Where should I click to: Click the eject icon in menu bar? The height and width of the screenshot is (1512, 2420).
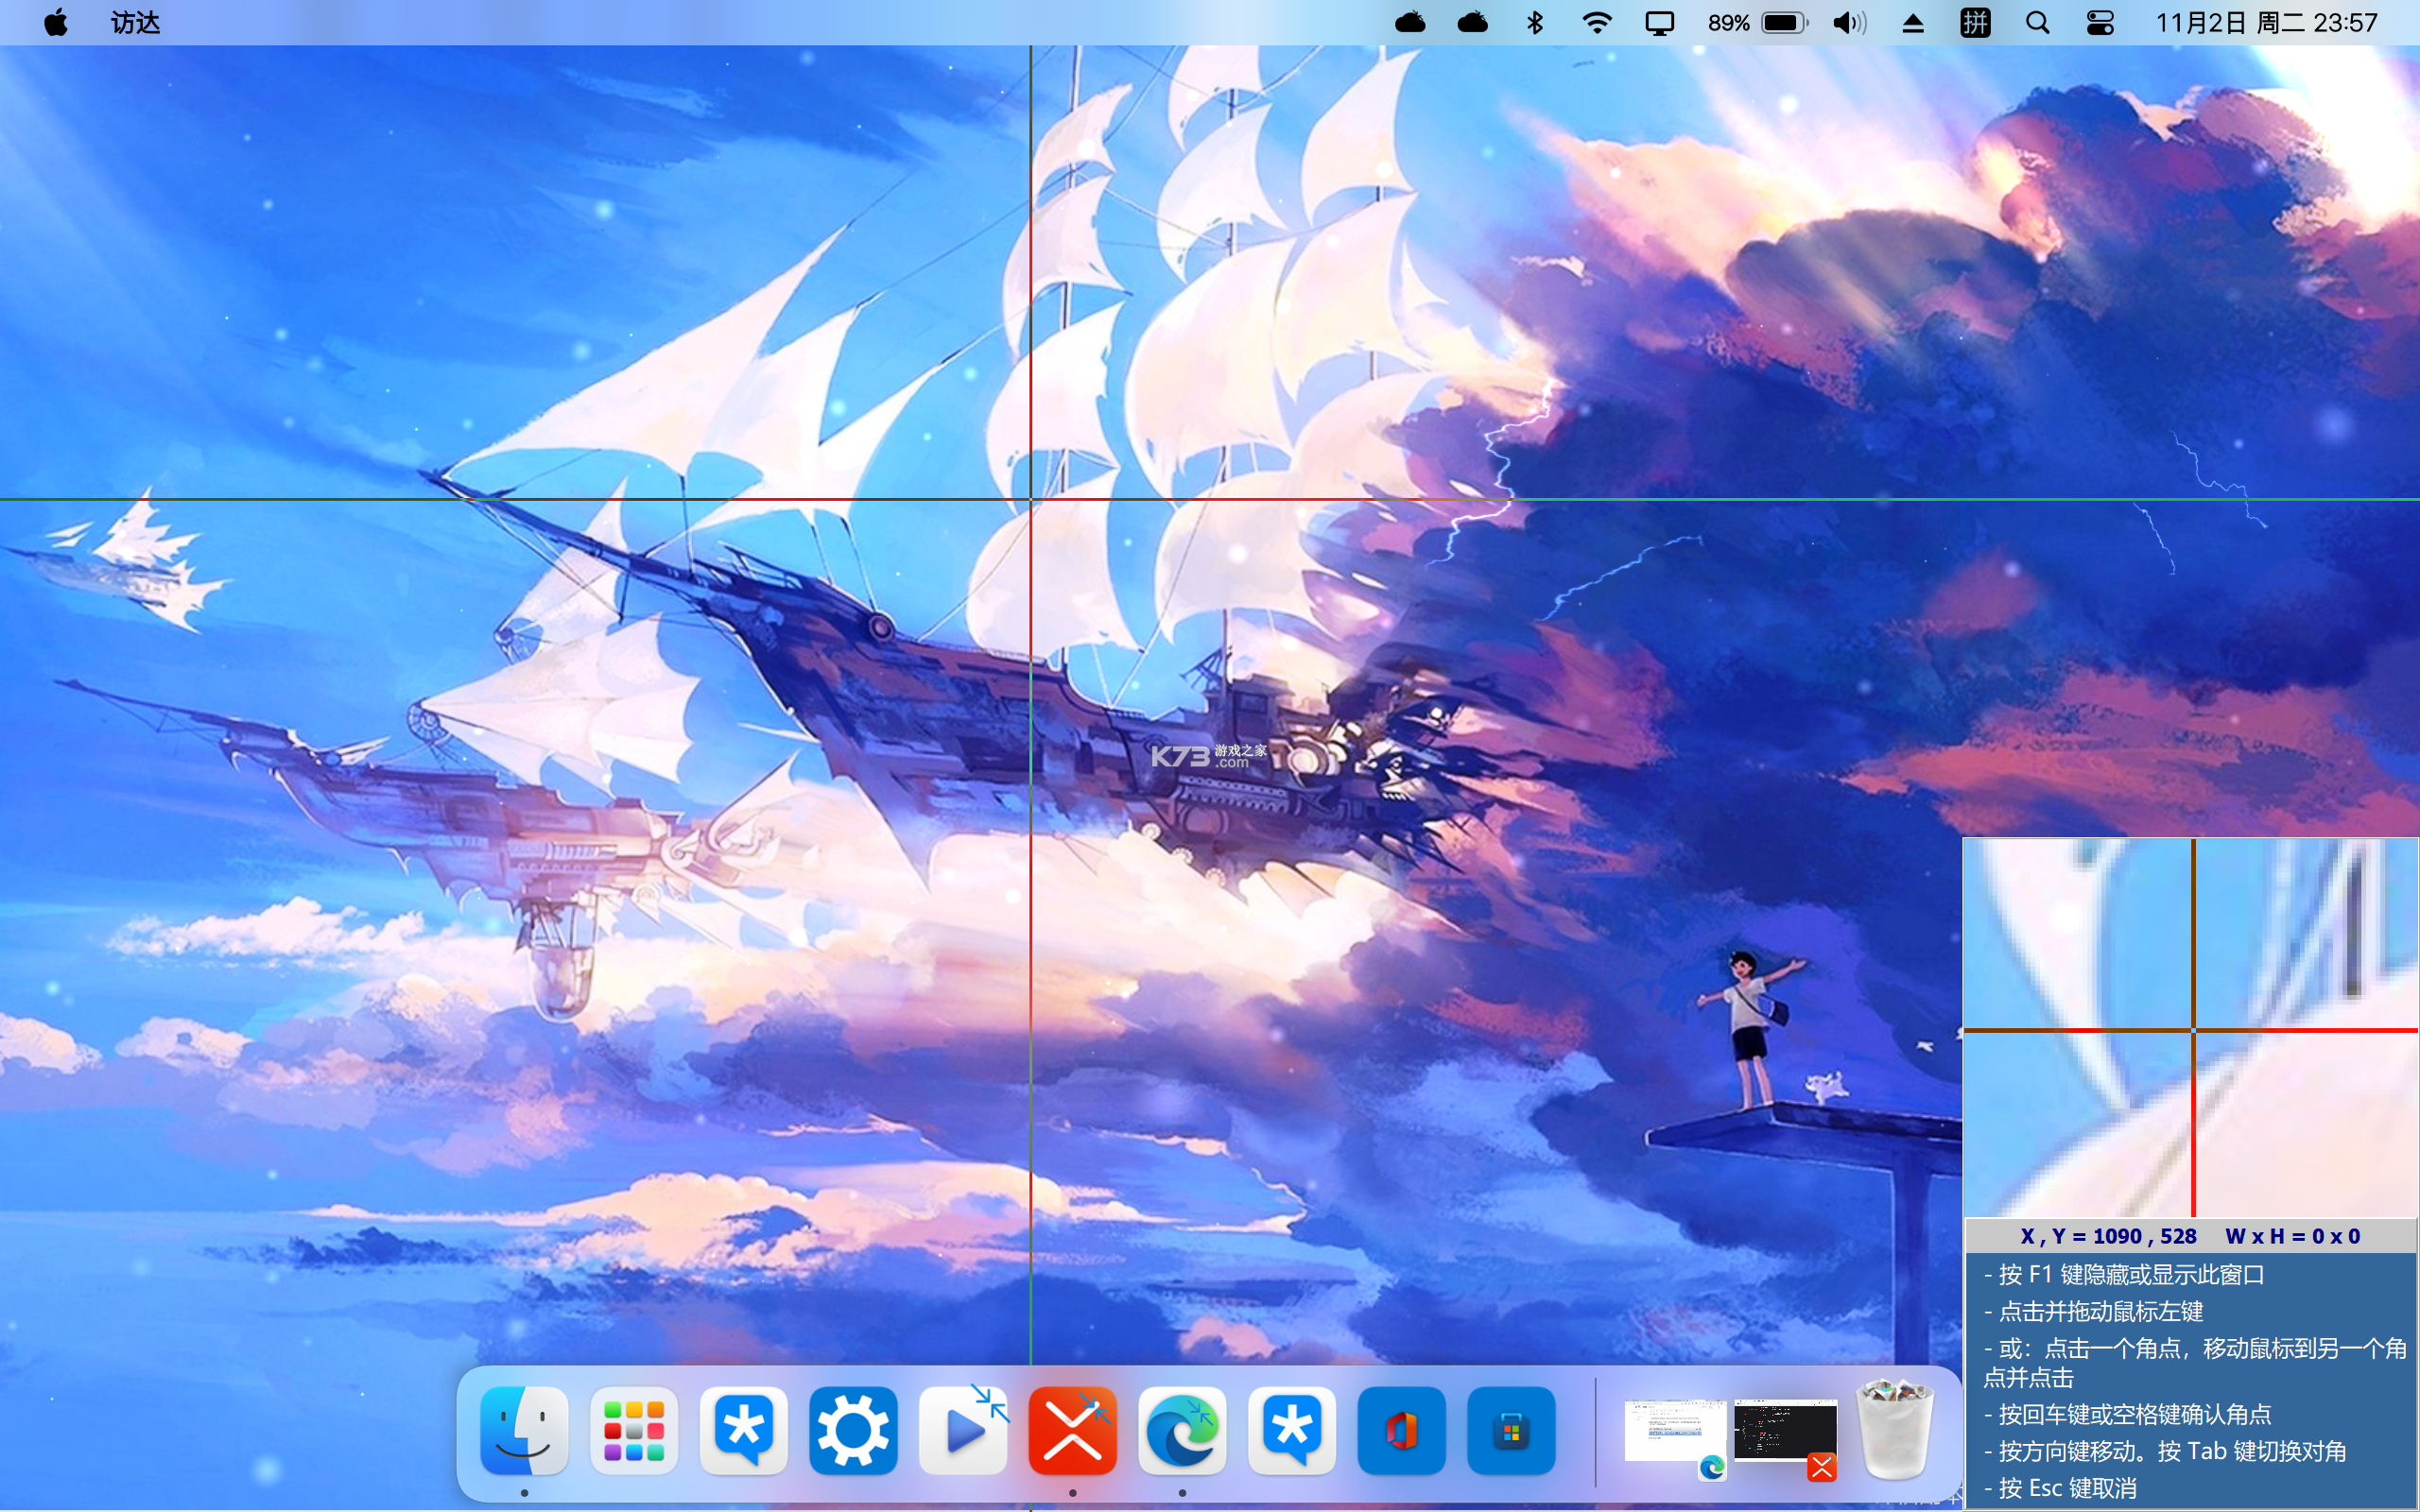(1913, 23)
